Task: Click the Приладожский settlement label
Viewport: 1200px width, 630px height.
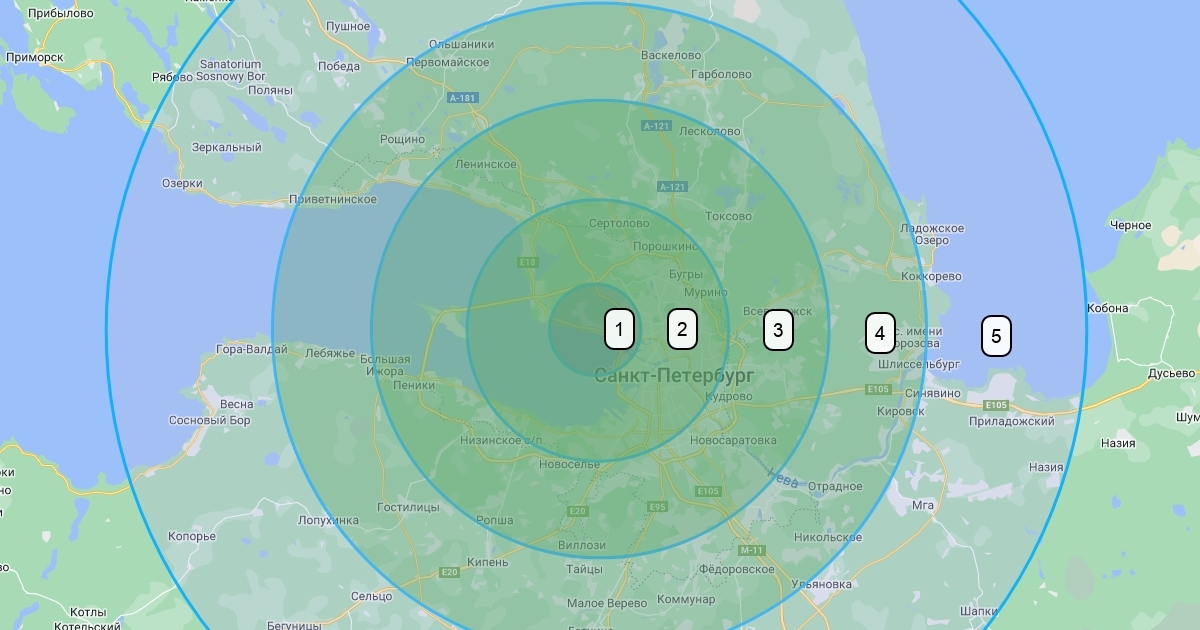Action: tap(1012, 422)
